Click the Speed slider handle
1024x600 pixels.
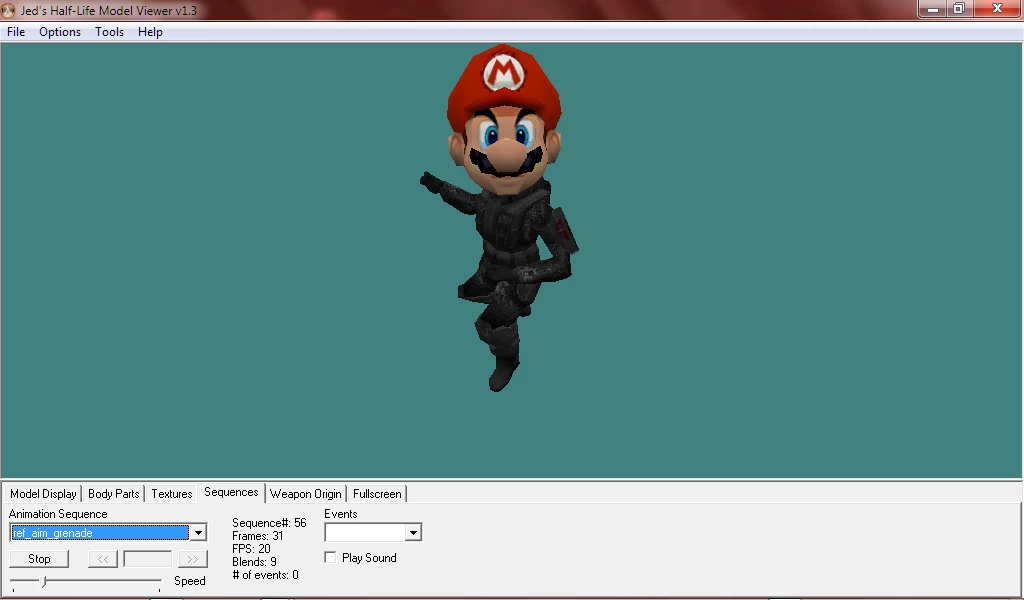pos(44,580)
